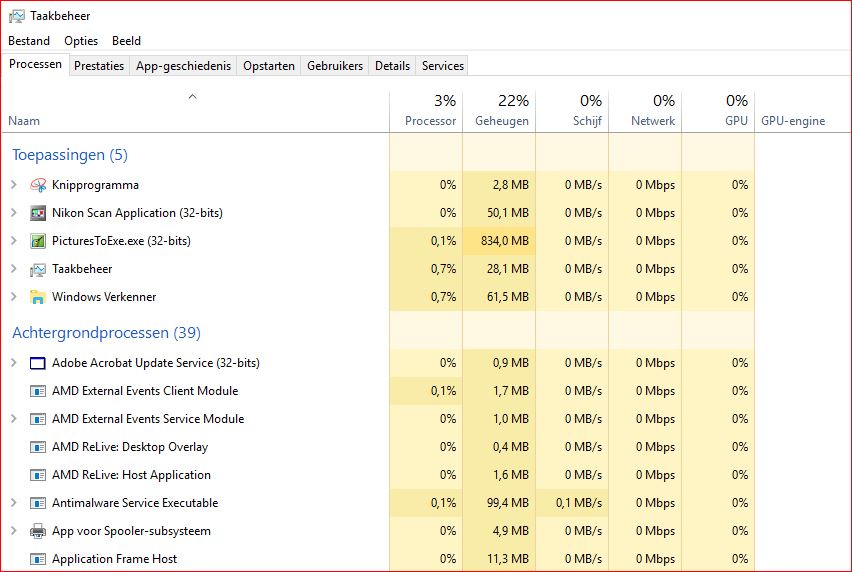This screenshot has width=852, height=572.
Task: Select the Processen tab
Action: (x=35, y=64)
